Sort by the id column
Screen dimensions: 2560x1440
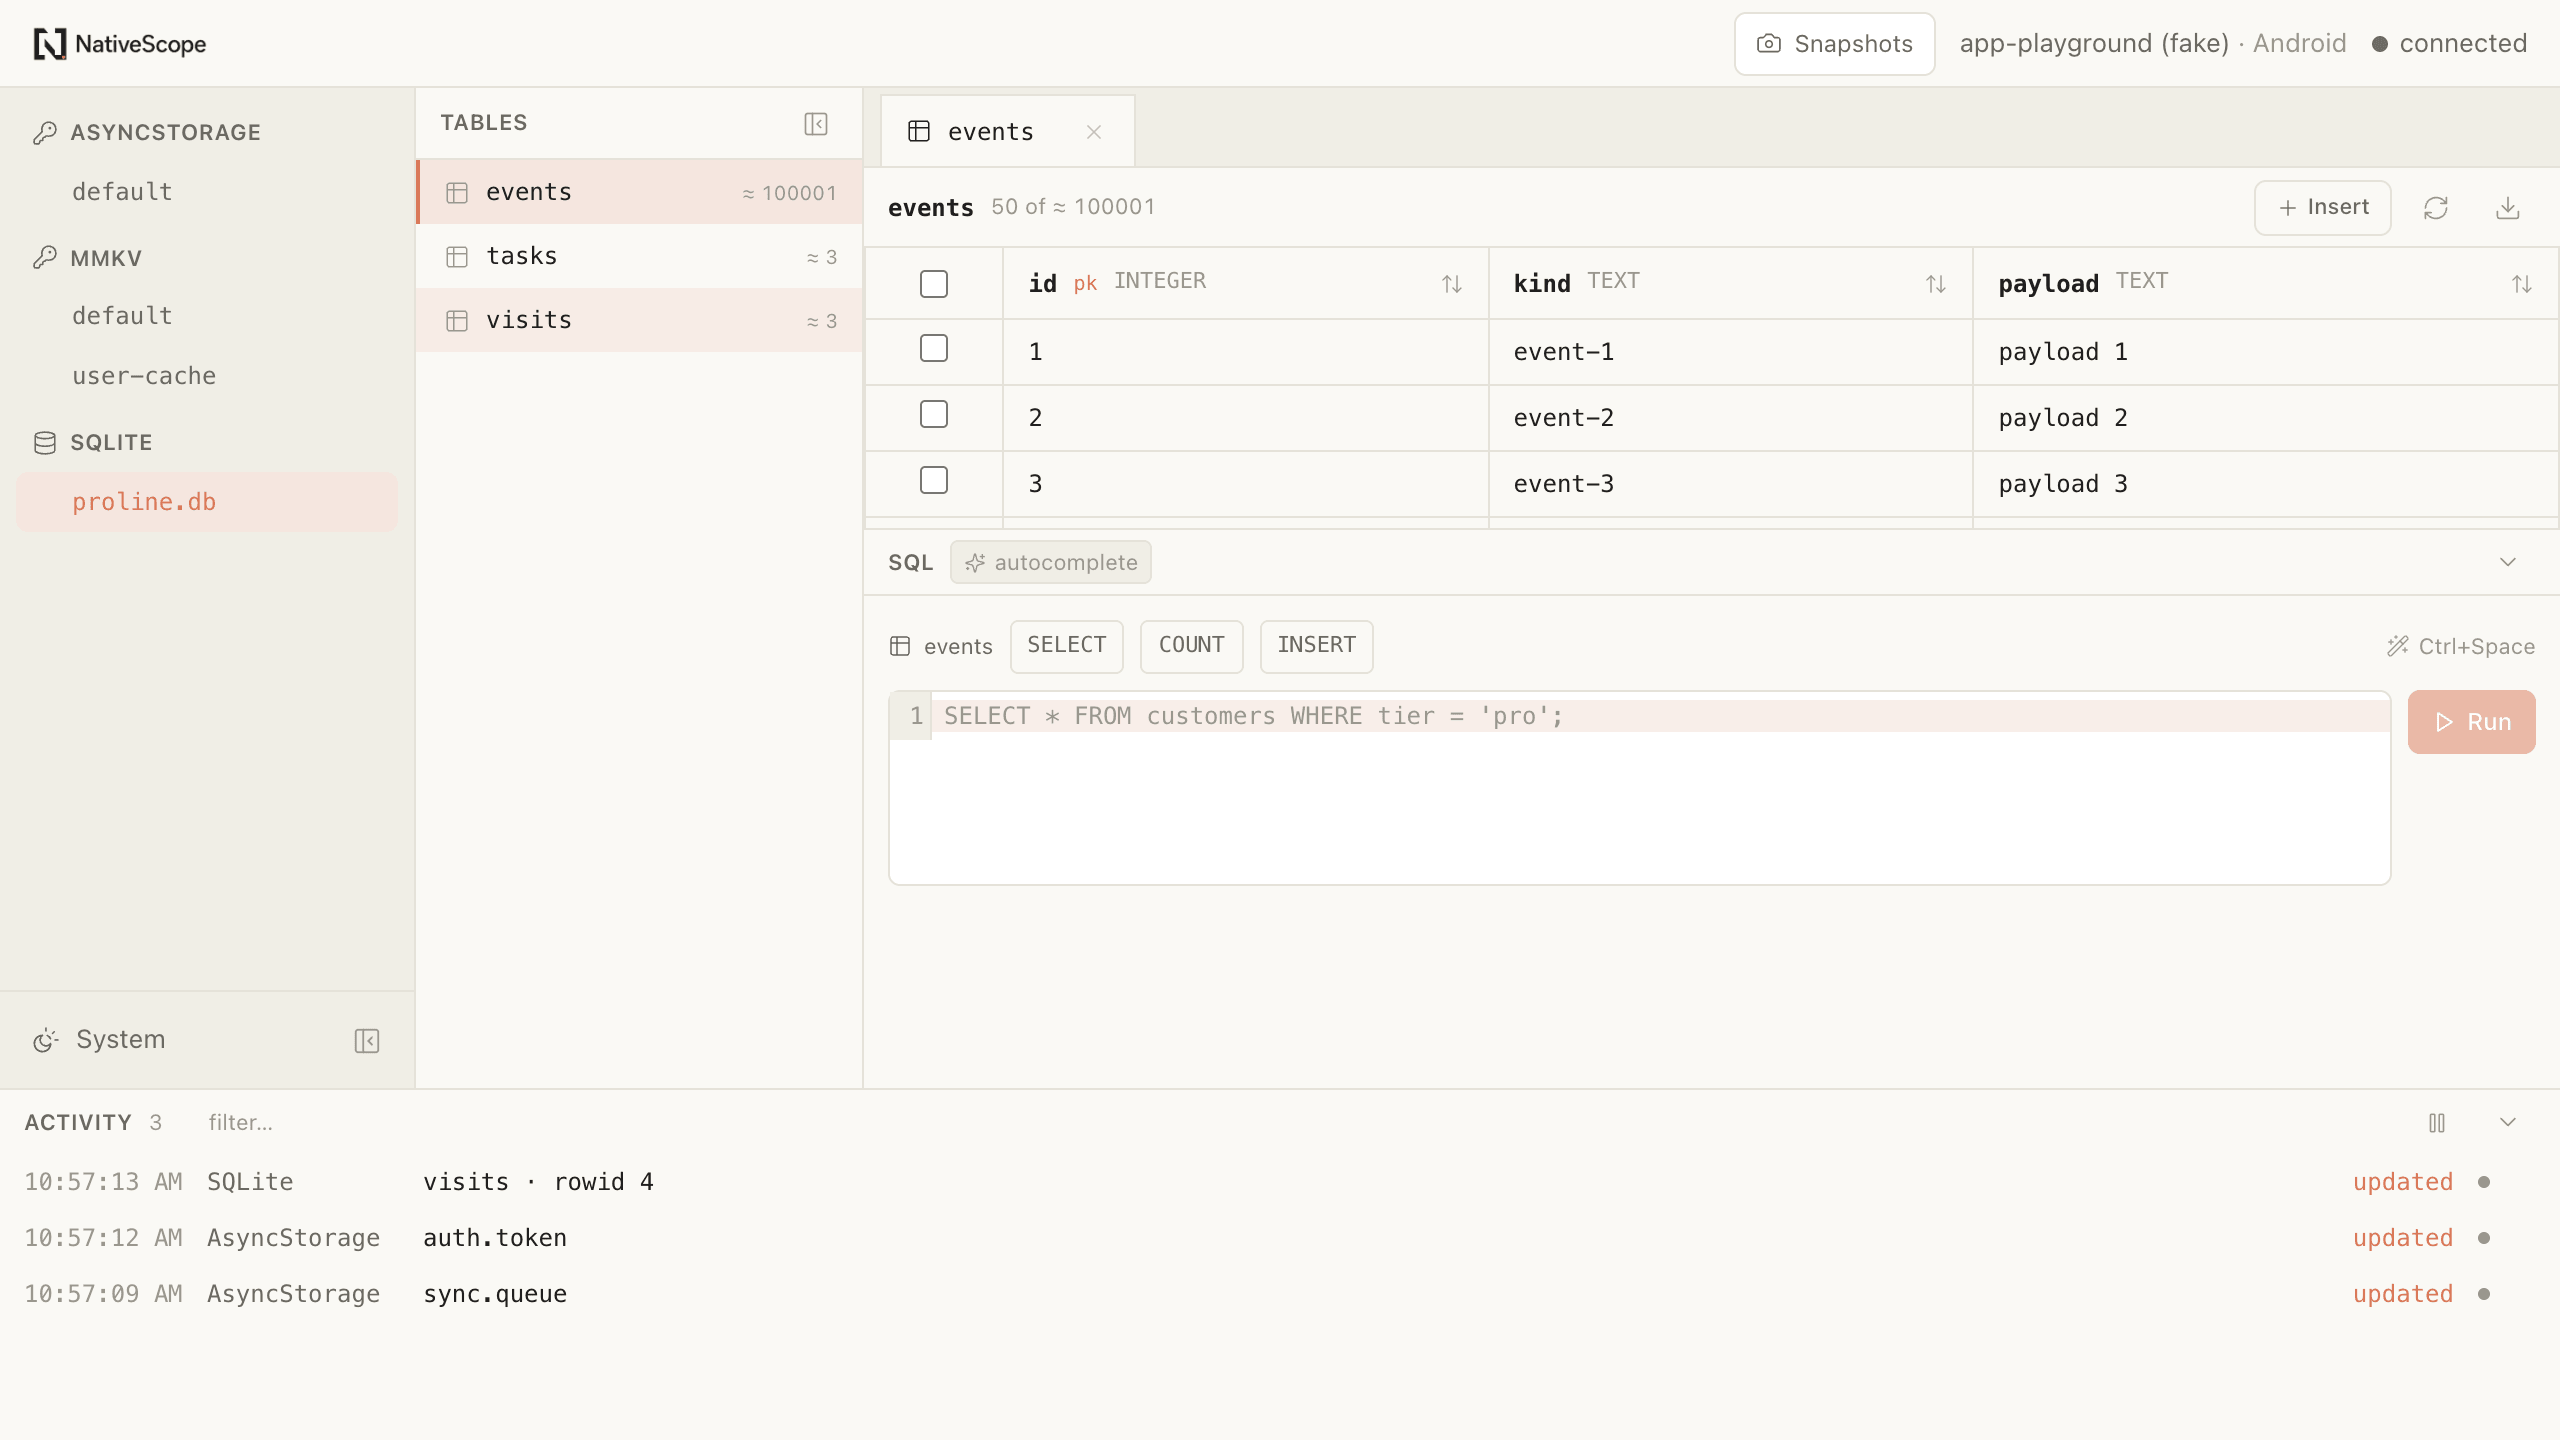(1452, 284)
